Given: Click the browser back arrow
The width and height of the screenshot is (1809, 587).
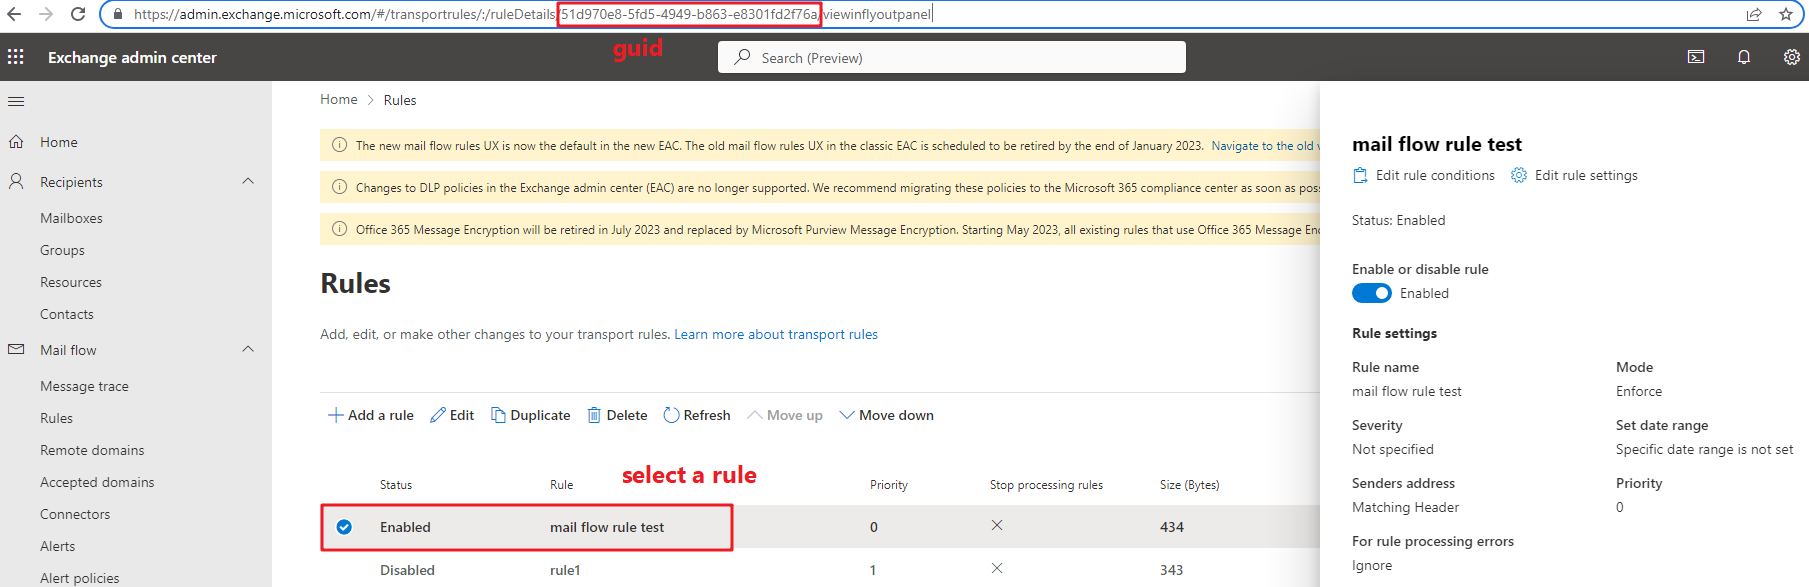Looking at the screenshot, I should click(x=15, y=14).
